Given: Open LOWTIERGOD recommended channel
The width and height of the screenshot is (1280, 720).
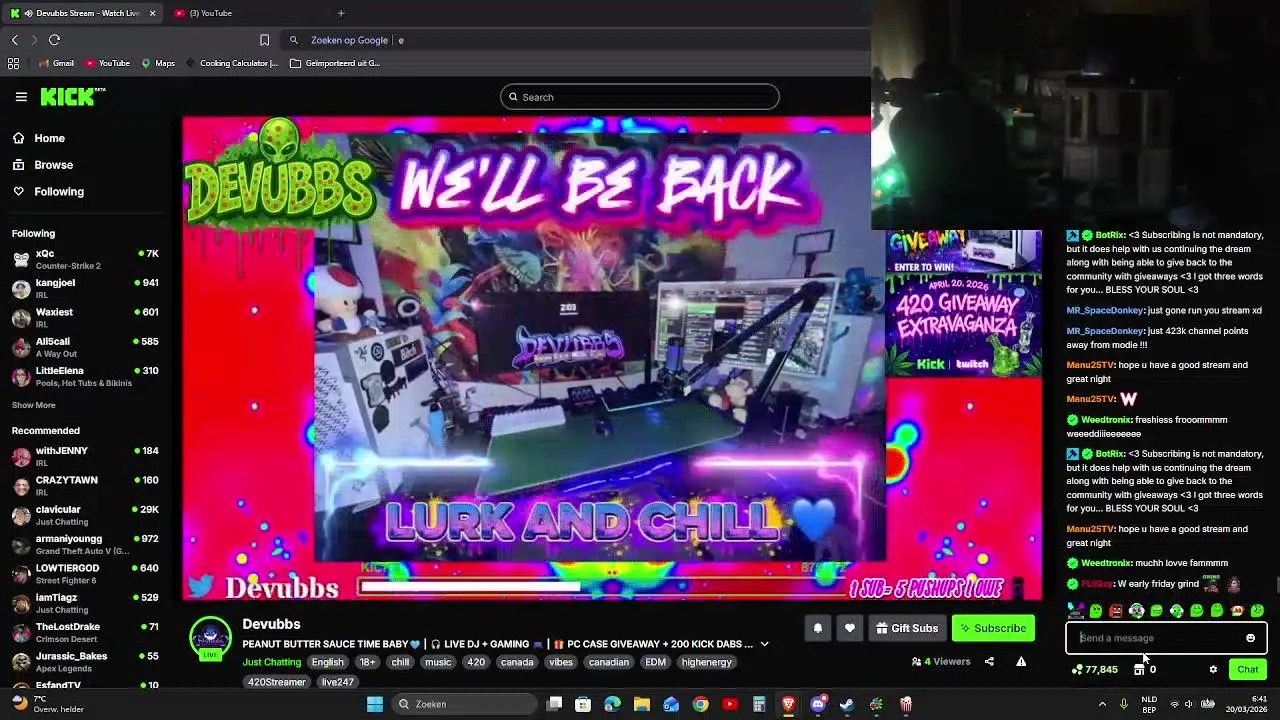Looking at the screenshot, I should 85,573.
